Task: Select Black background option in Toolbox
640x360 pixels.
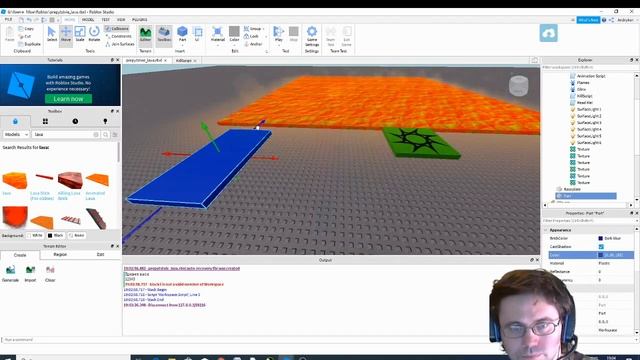Action: click(56, 236)
